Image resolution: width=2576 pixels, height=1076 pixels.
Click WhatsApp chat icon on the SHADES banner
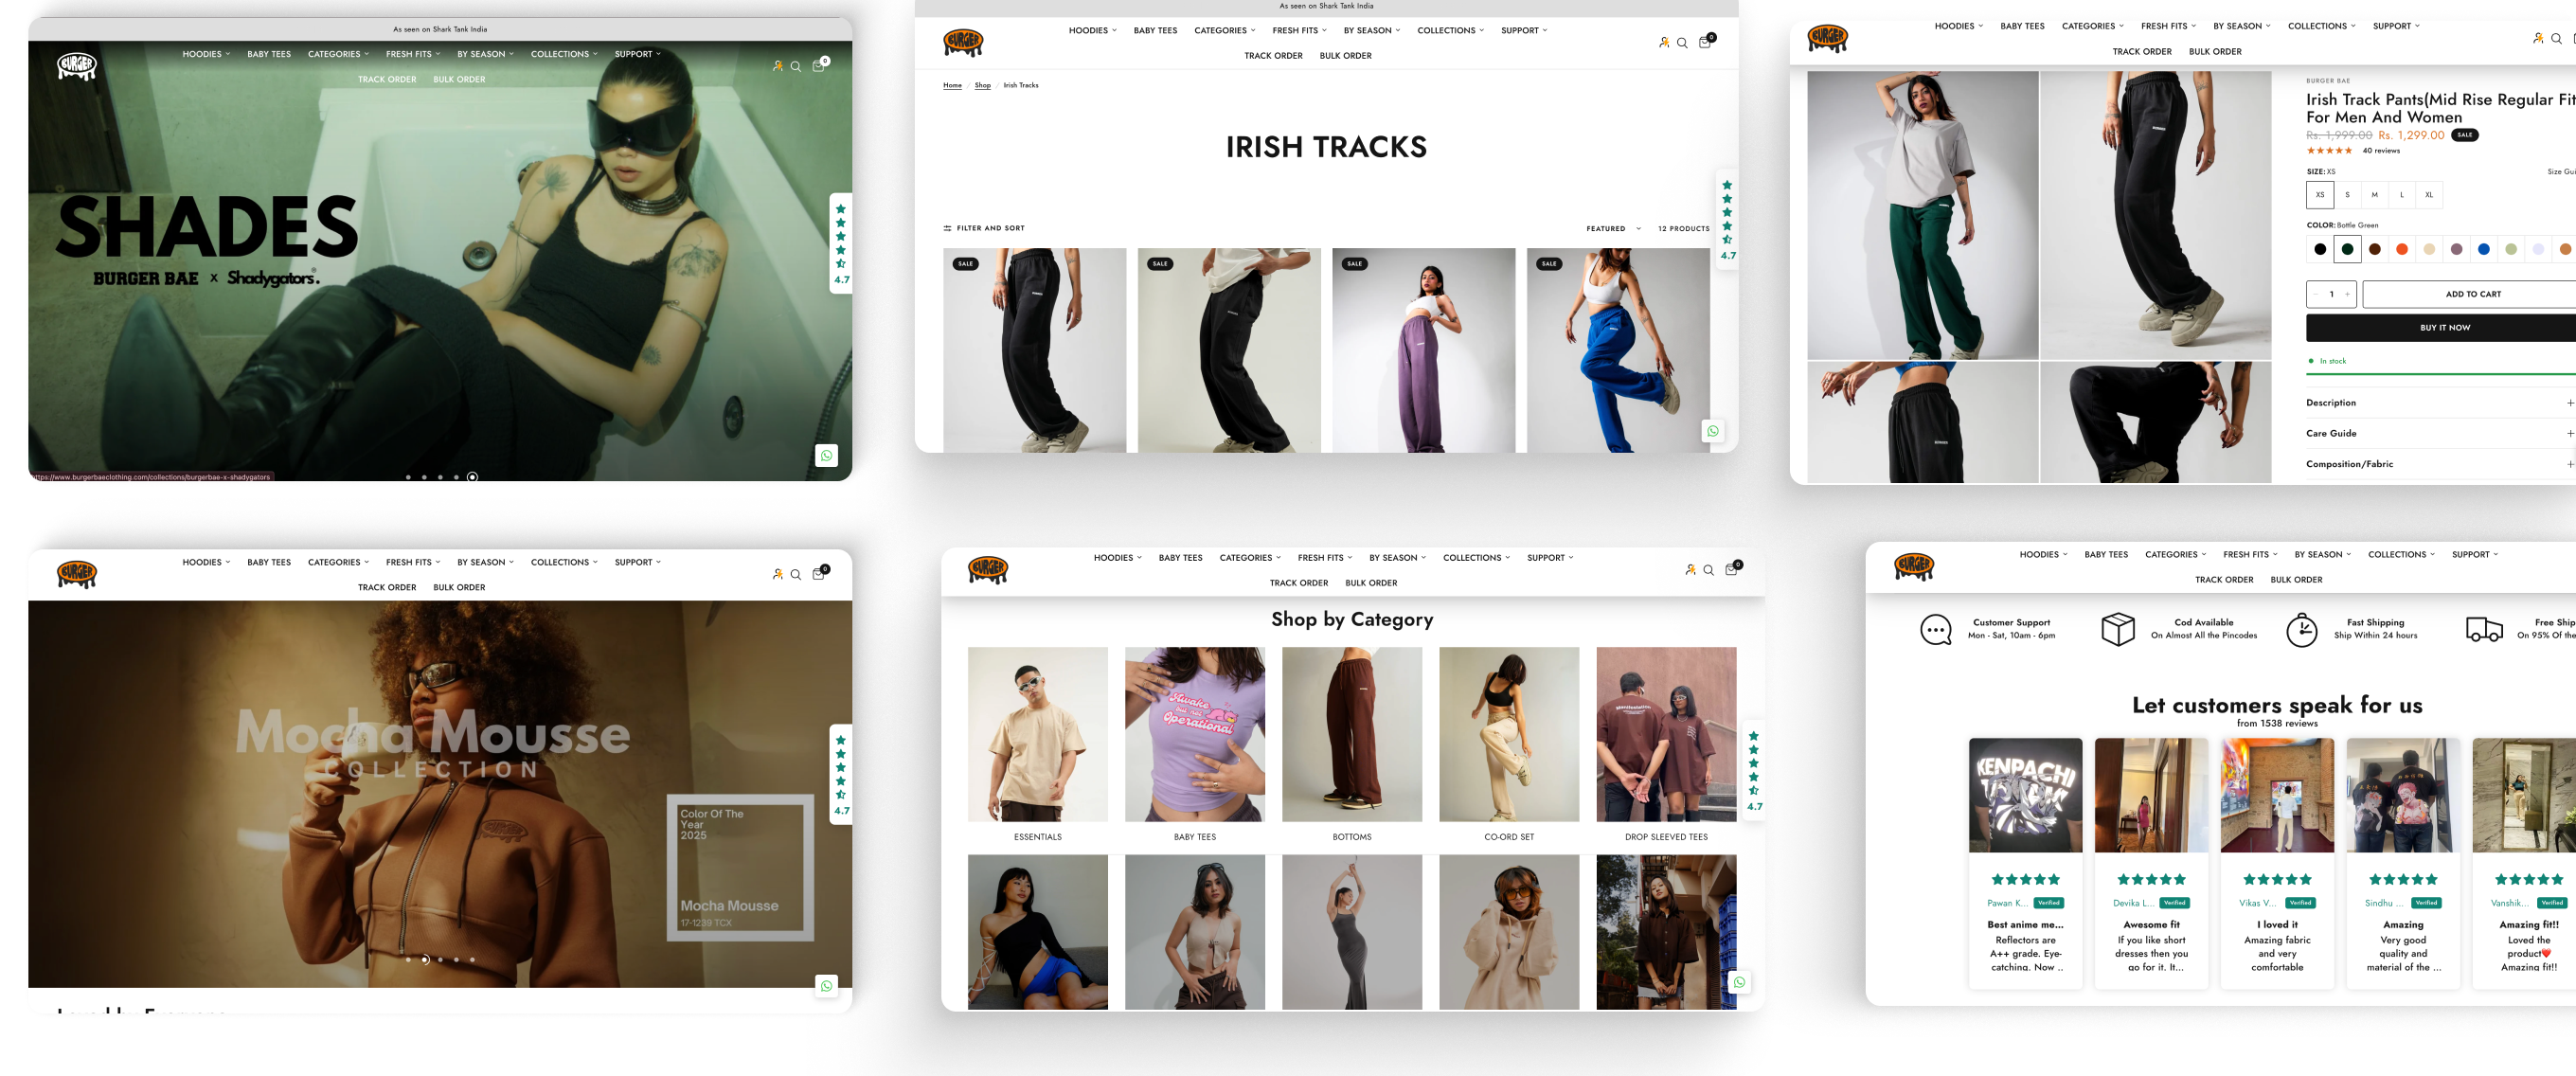pyautogui.click(x=826, y=456)
